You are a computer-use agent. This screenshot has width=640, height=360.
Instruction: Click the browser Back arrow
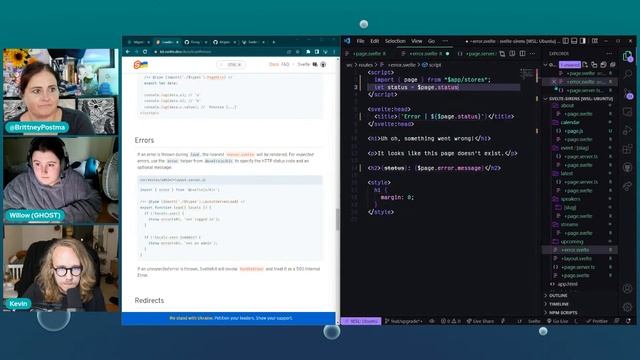[128, 52]
